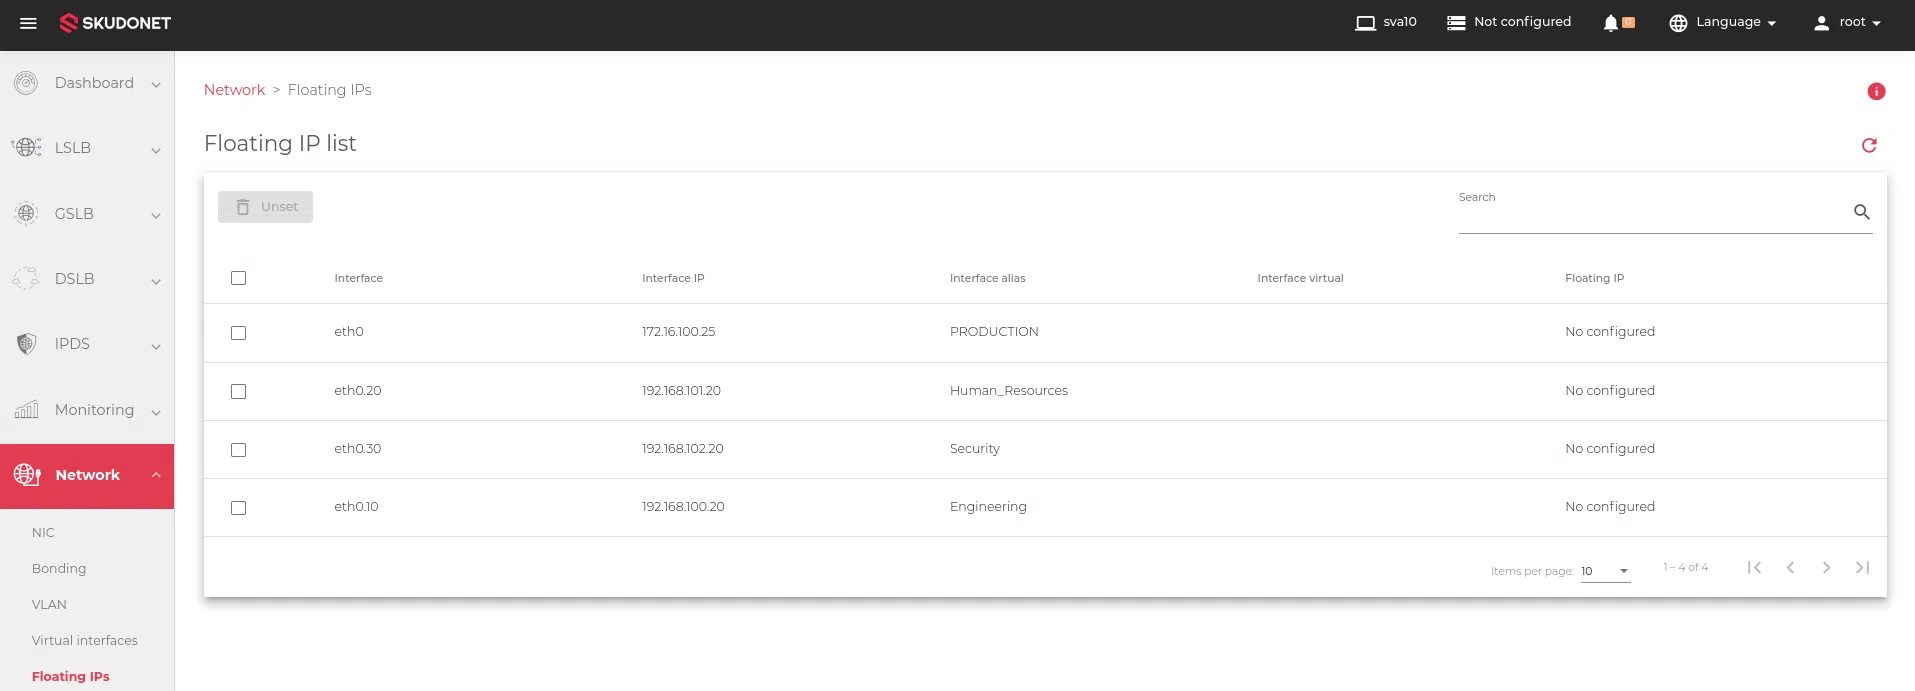Image resolution: width=1915 pixels, height=691 pixels.
Task: Click the search magnifier icon
Action: (1861, 212)
